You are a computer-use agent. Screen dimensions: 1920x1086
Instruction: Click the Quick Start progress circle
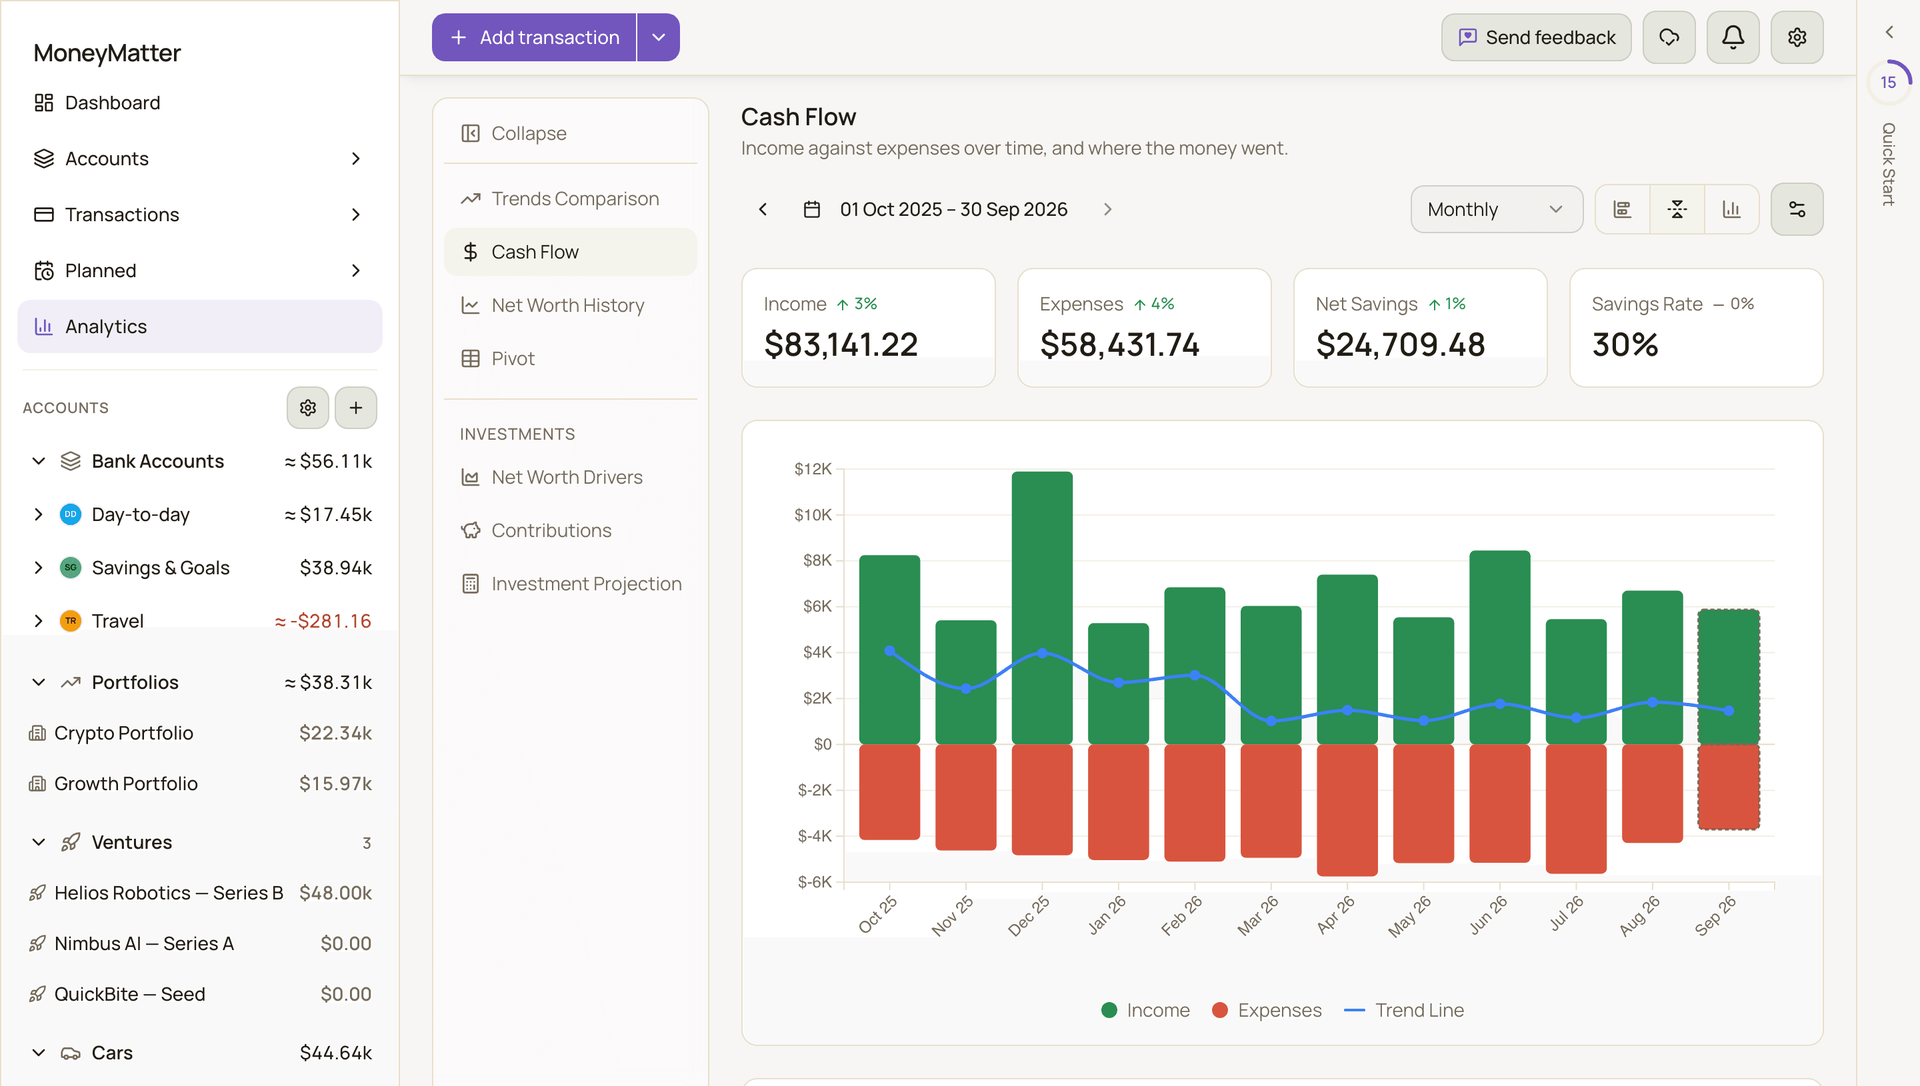click(x=1888, y=82)
